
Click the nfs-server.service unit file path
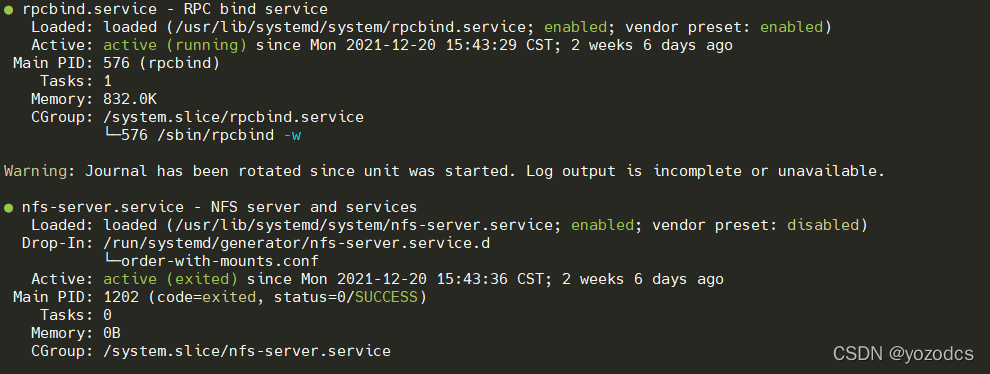point(367,225)
